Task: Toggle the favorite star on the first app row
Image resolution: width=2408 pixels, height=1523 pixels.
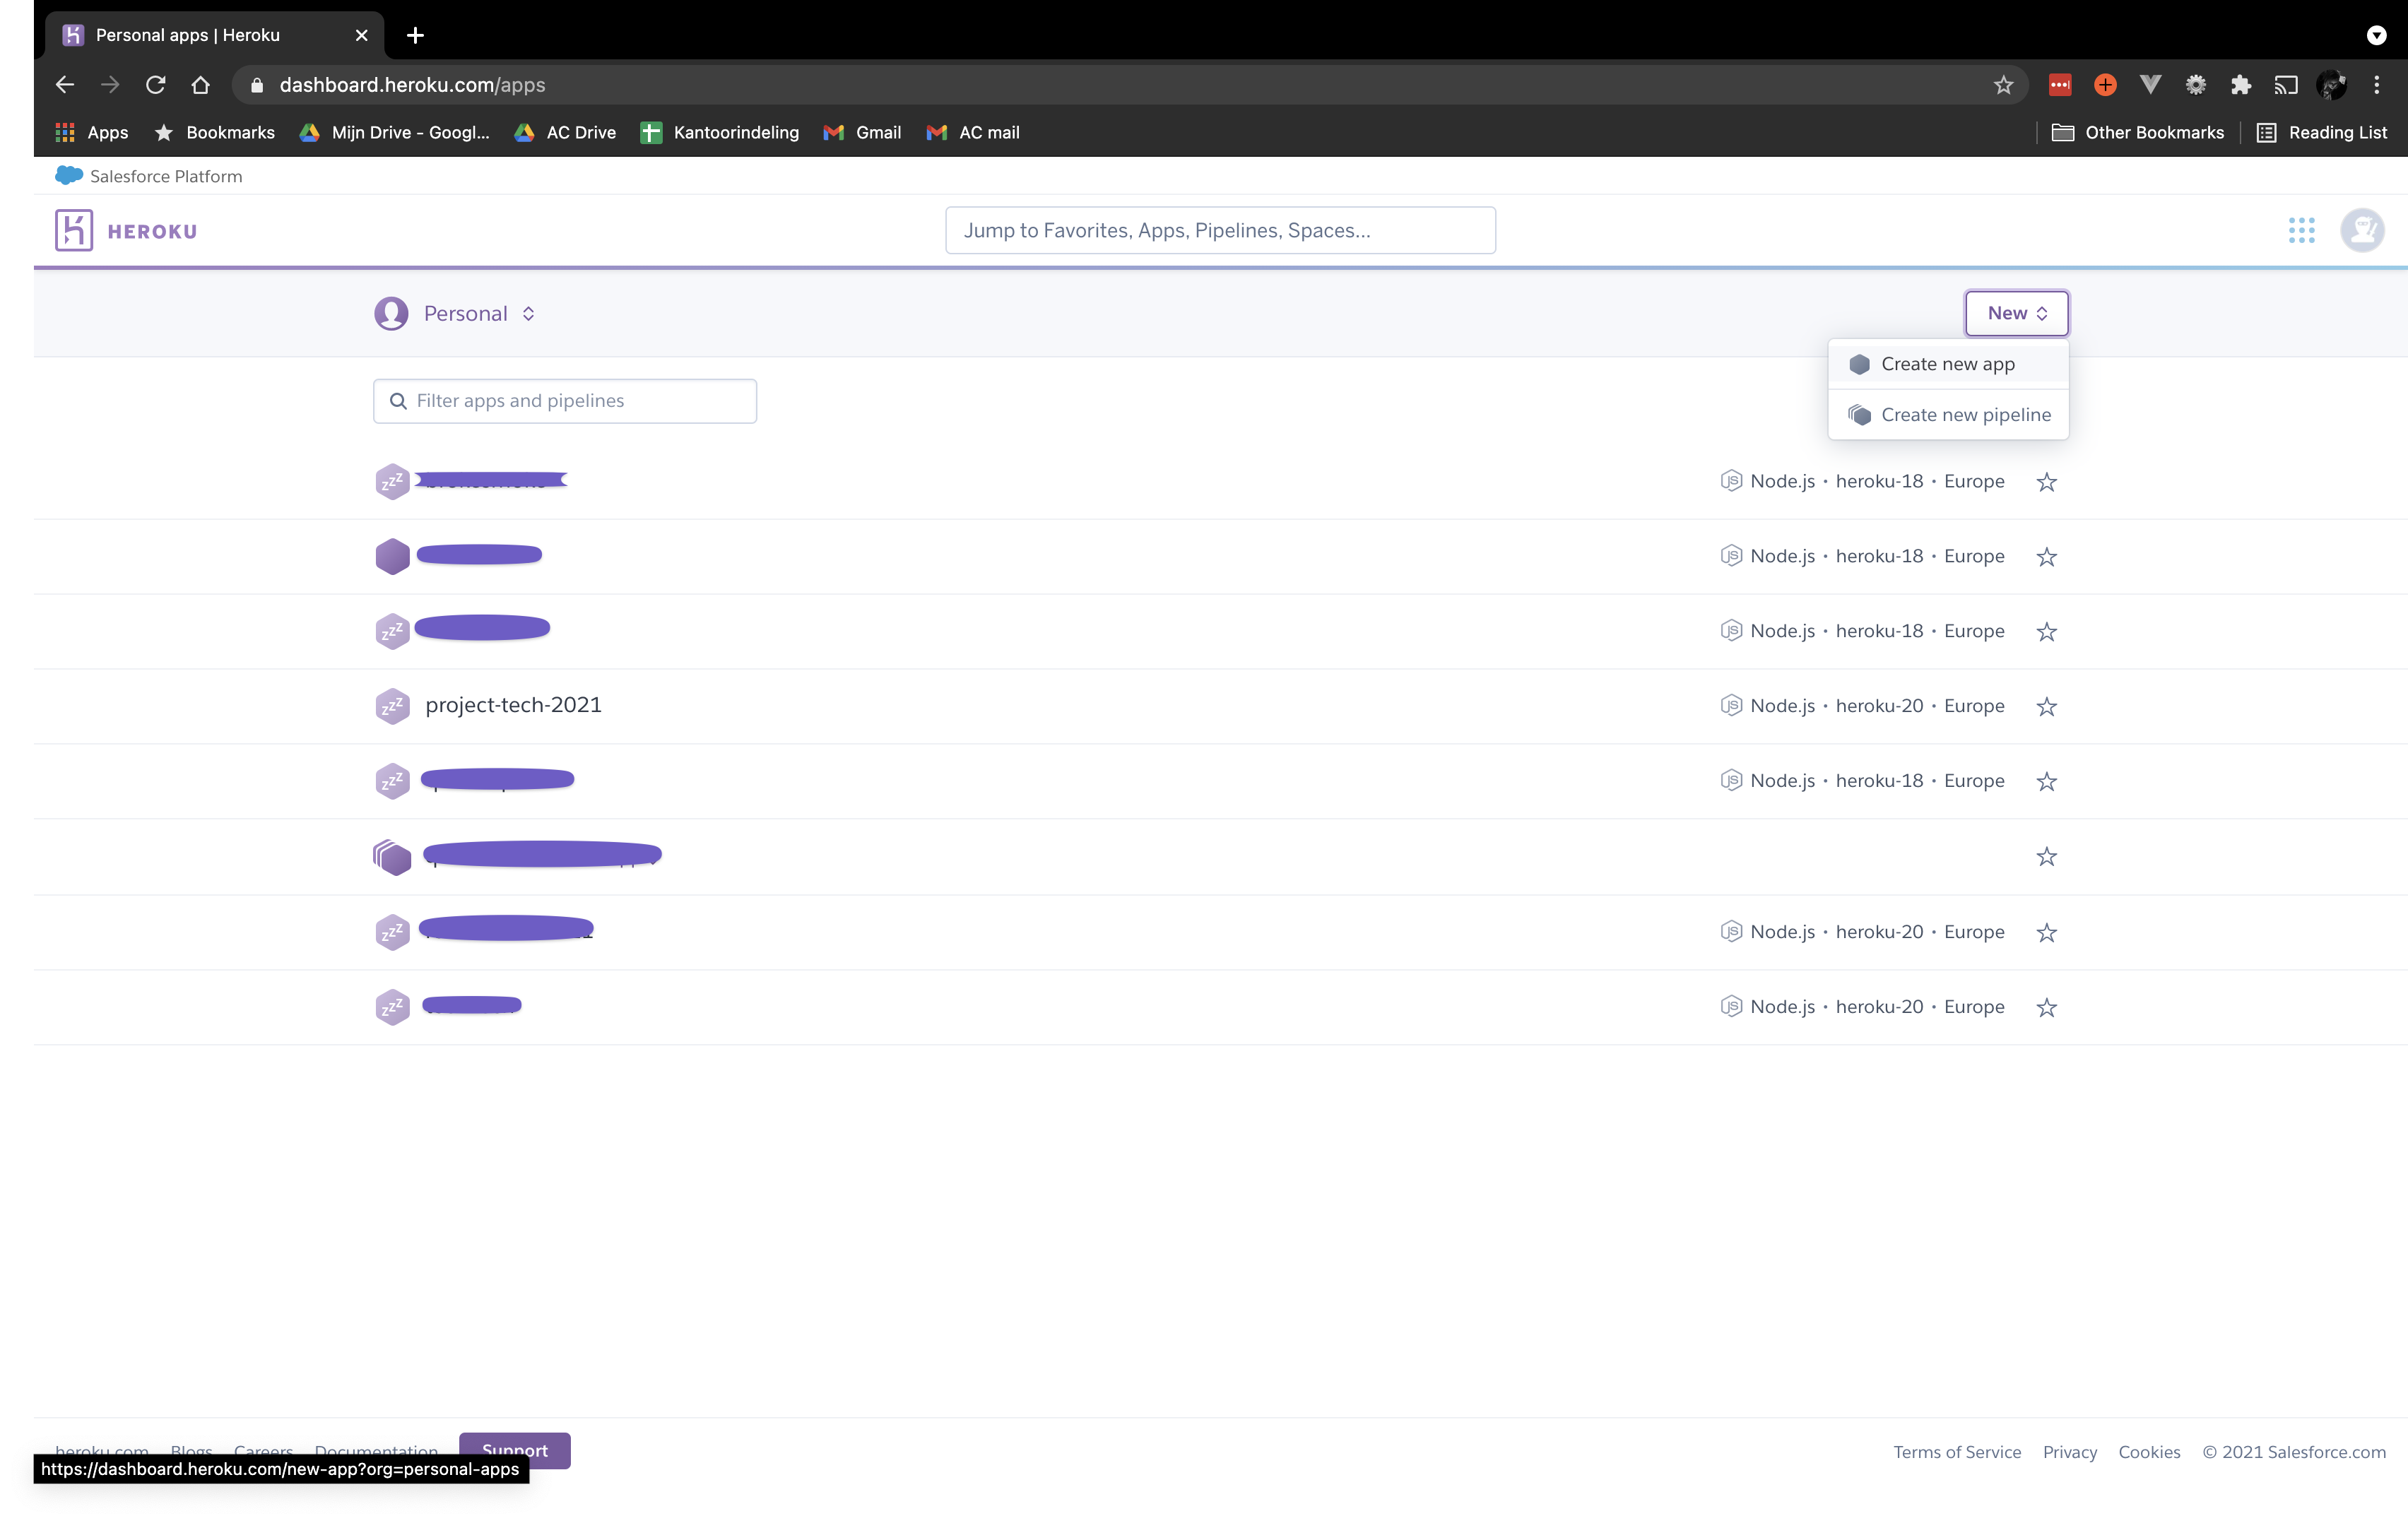Action: (x=2046, y=482)
